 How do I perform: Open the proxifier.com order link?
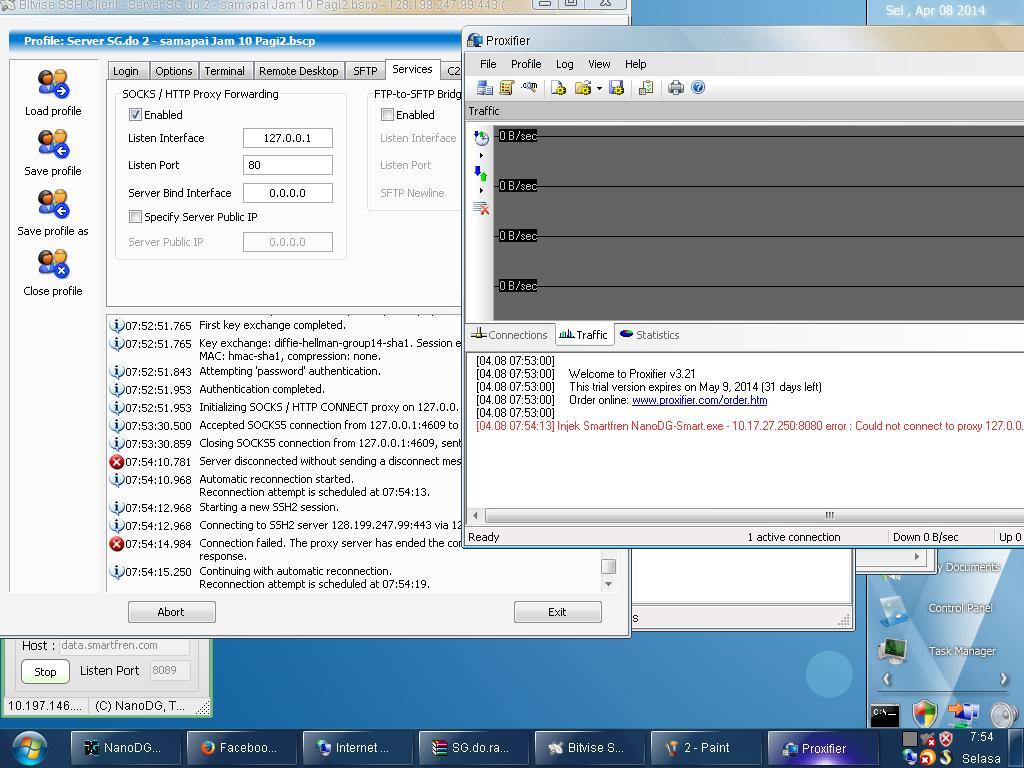pyautogui.click(x=699, y=400)
